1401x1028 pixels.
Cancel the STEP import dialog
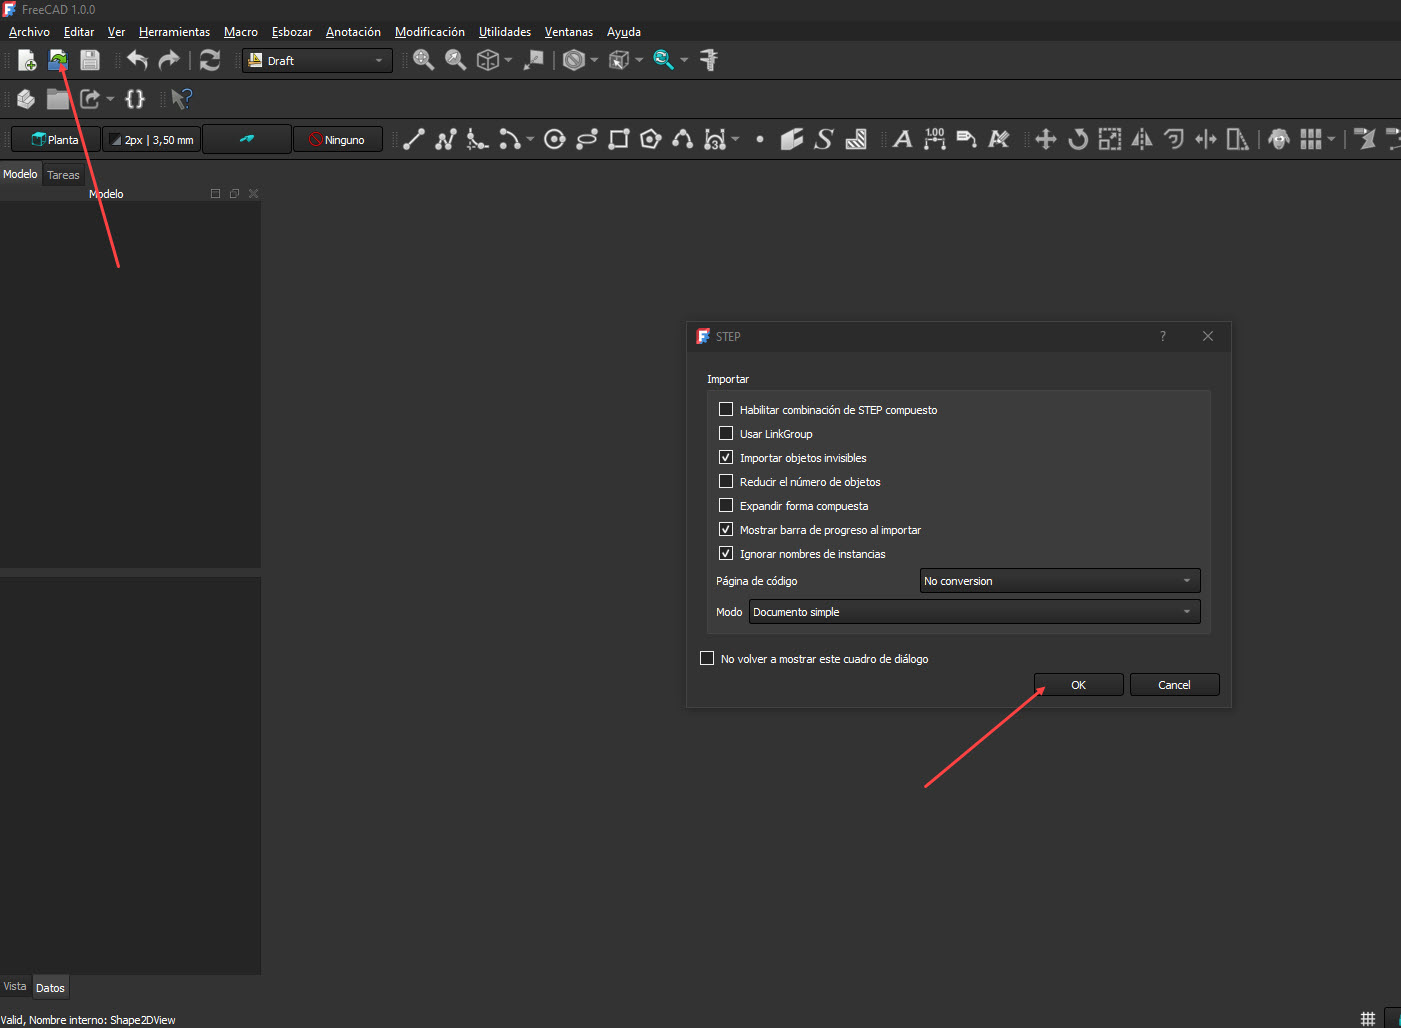click(1174, 685)
